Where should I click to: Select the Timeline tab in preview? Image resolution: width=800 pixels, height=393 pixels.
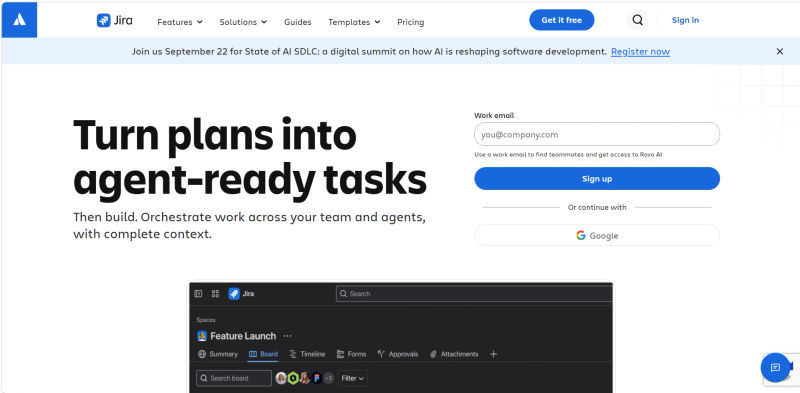point(307,354)
